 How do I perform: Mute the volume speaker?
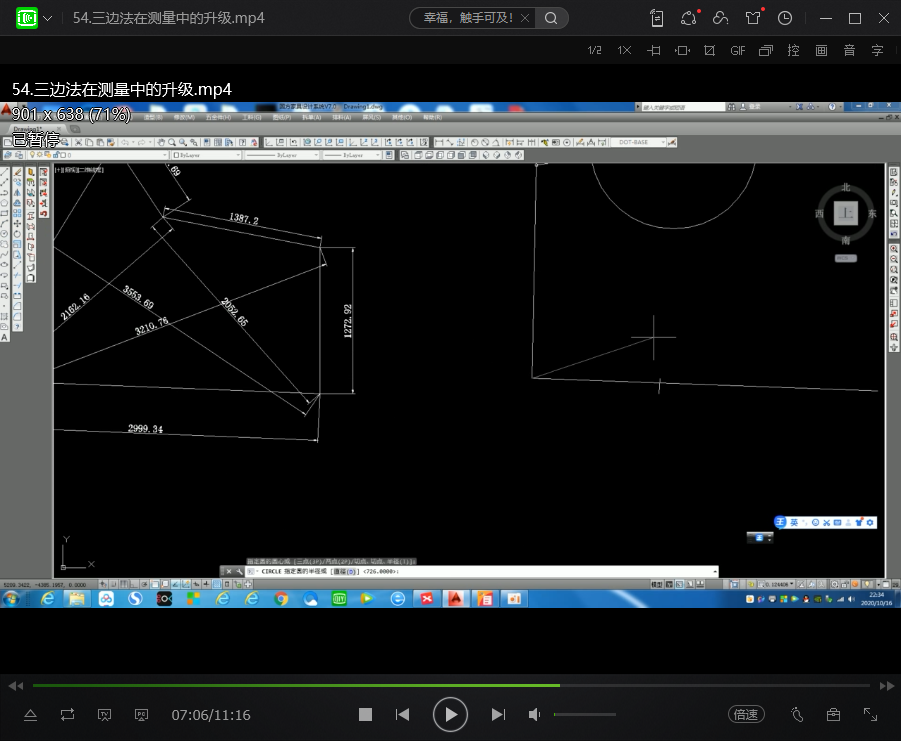[x=535, y=714]
